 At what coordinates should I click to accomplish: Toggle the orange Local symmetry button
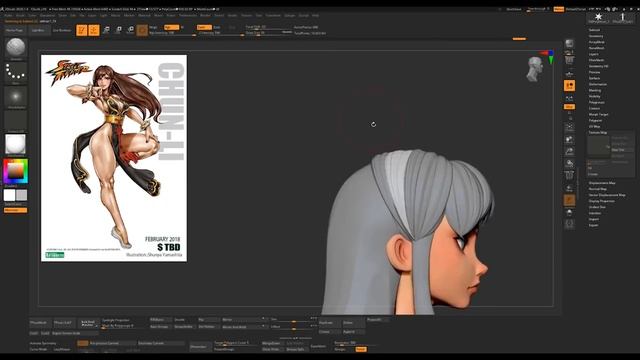569,85
